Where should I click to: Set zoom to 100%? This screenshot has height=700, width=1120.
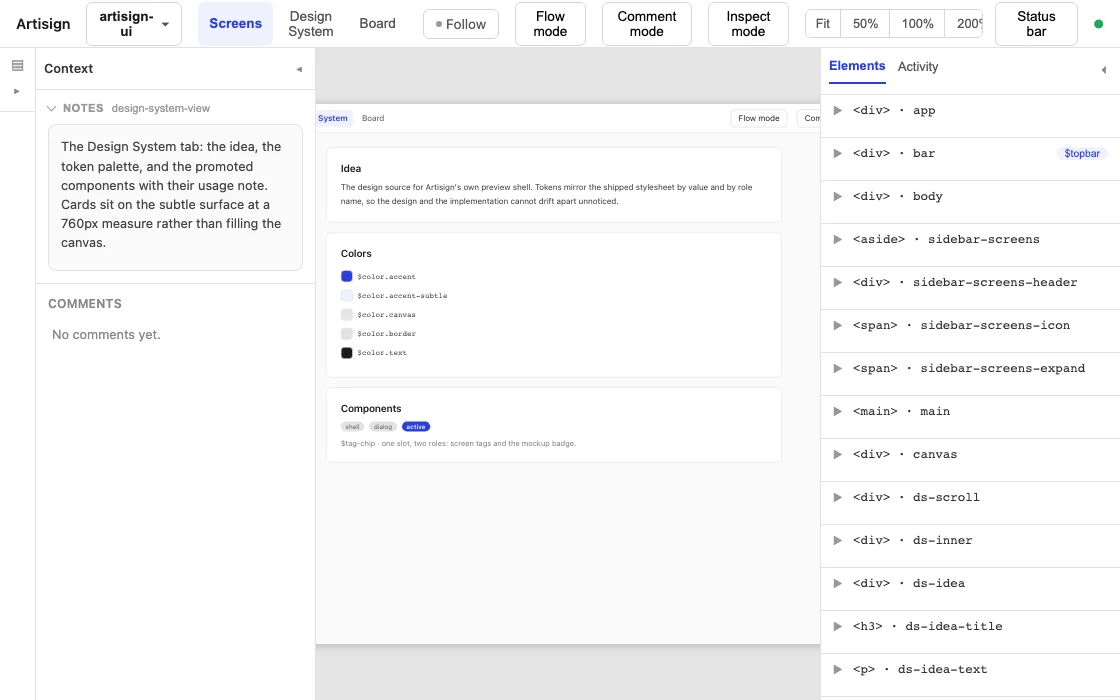[917, 24]
